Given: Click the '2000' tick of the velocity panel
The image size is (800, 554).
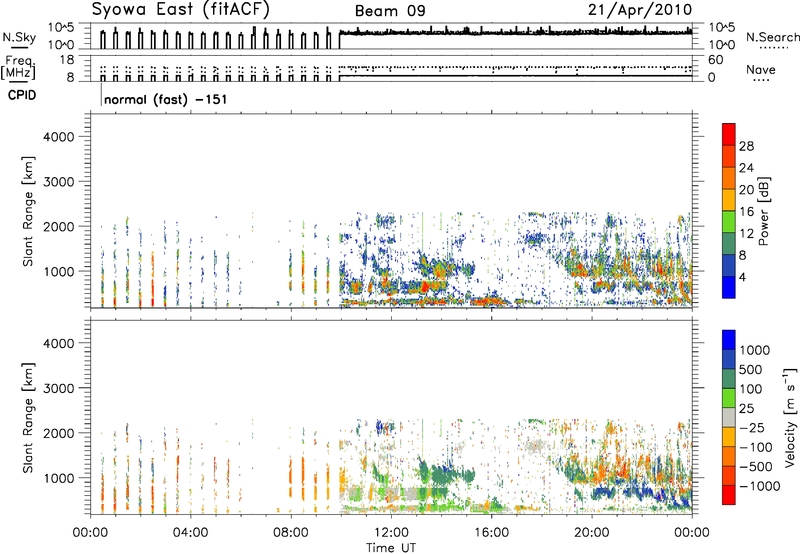Looking at the screenshot, I should 59,433.
